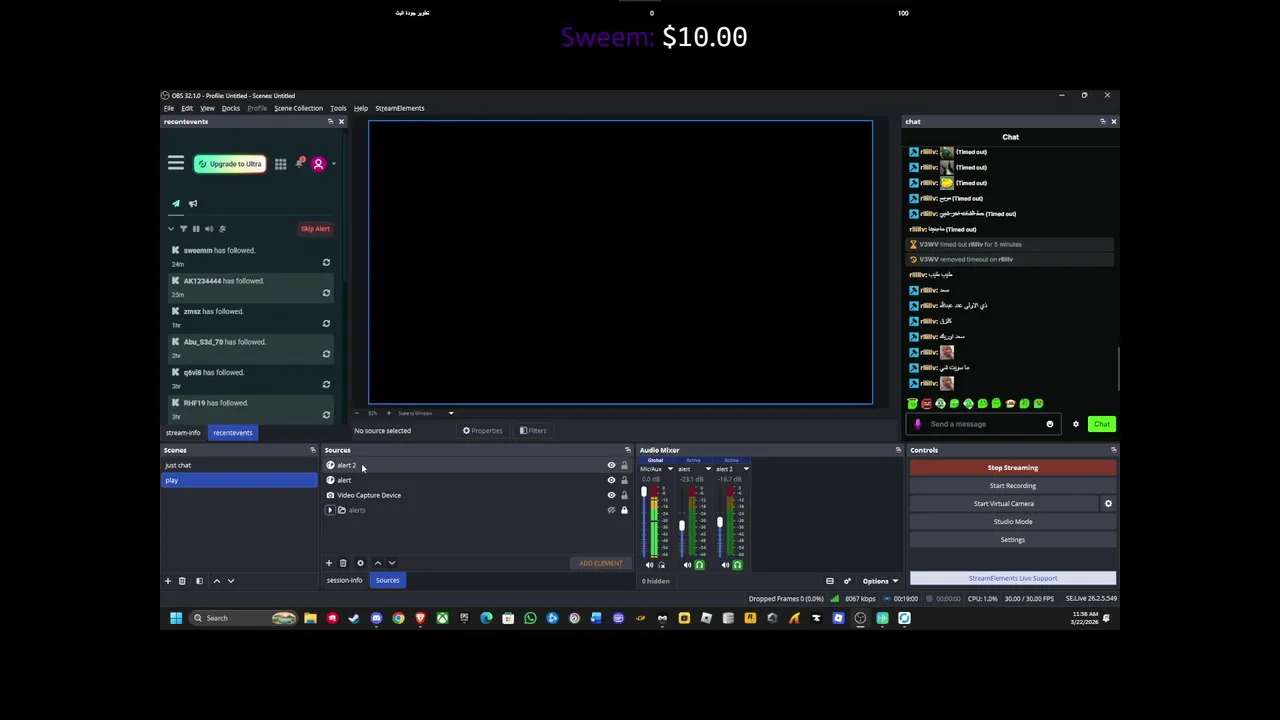Collapse the activity feed chevron

click(170, 229)
